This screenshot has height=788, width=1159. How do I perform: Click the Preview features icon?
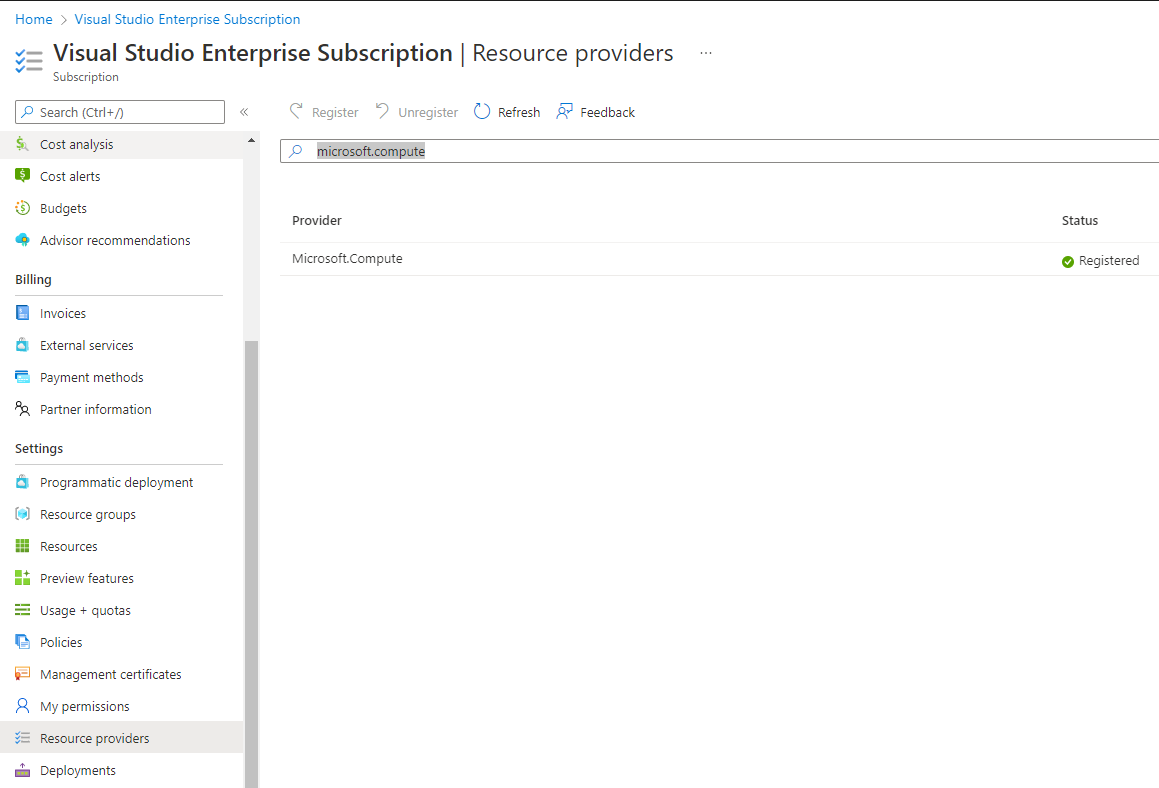pos(22,577)
